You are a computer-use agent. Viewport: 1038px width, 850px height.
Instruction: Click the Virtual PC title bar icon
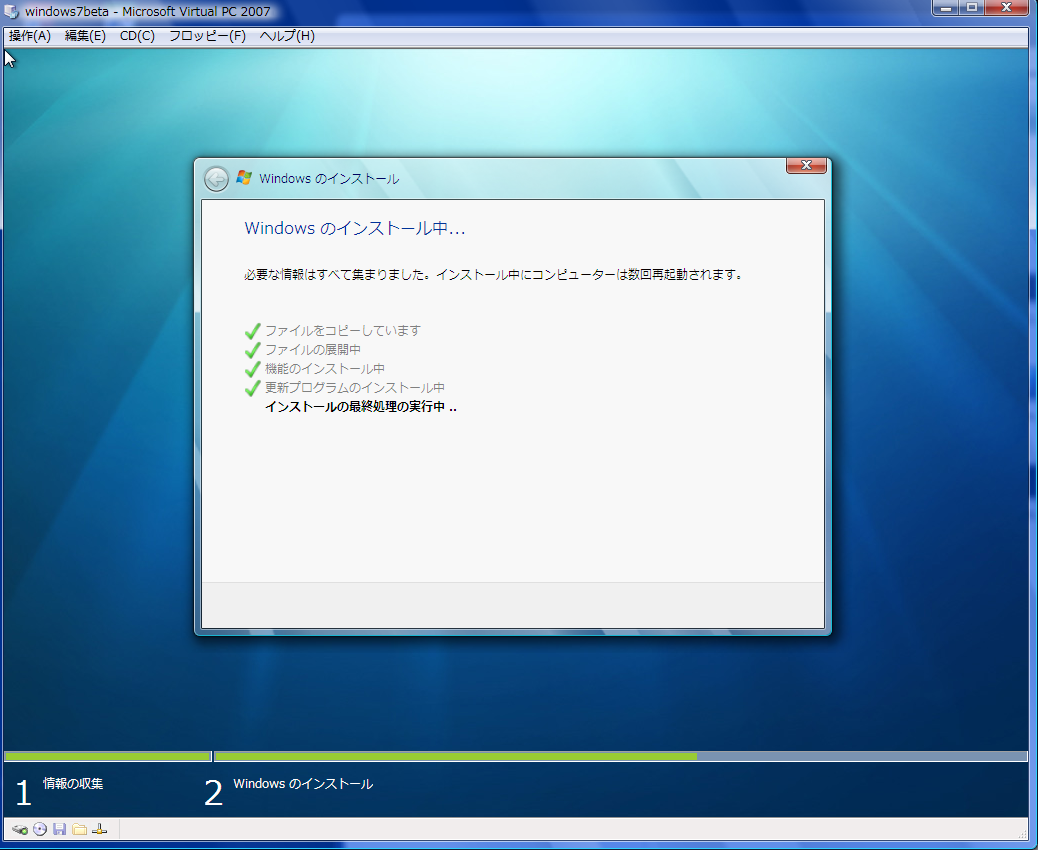coord(11,11)
